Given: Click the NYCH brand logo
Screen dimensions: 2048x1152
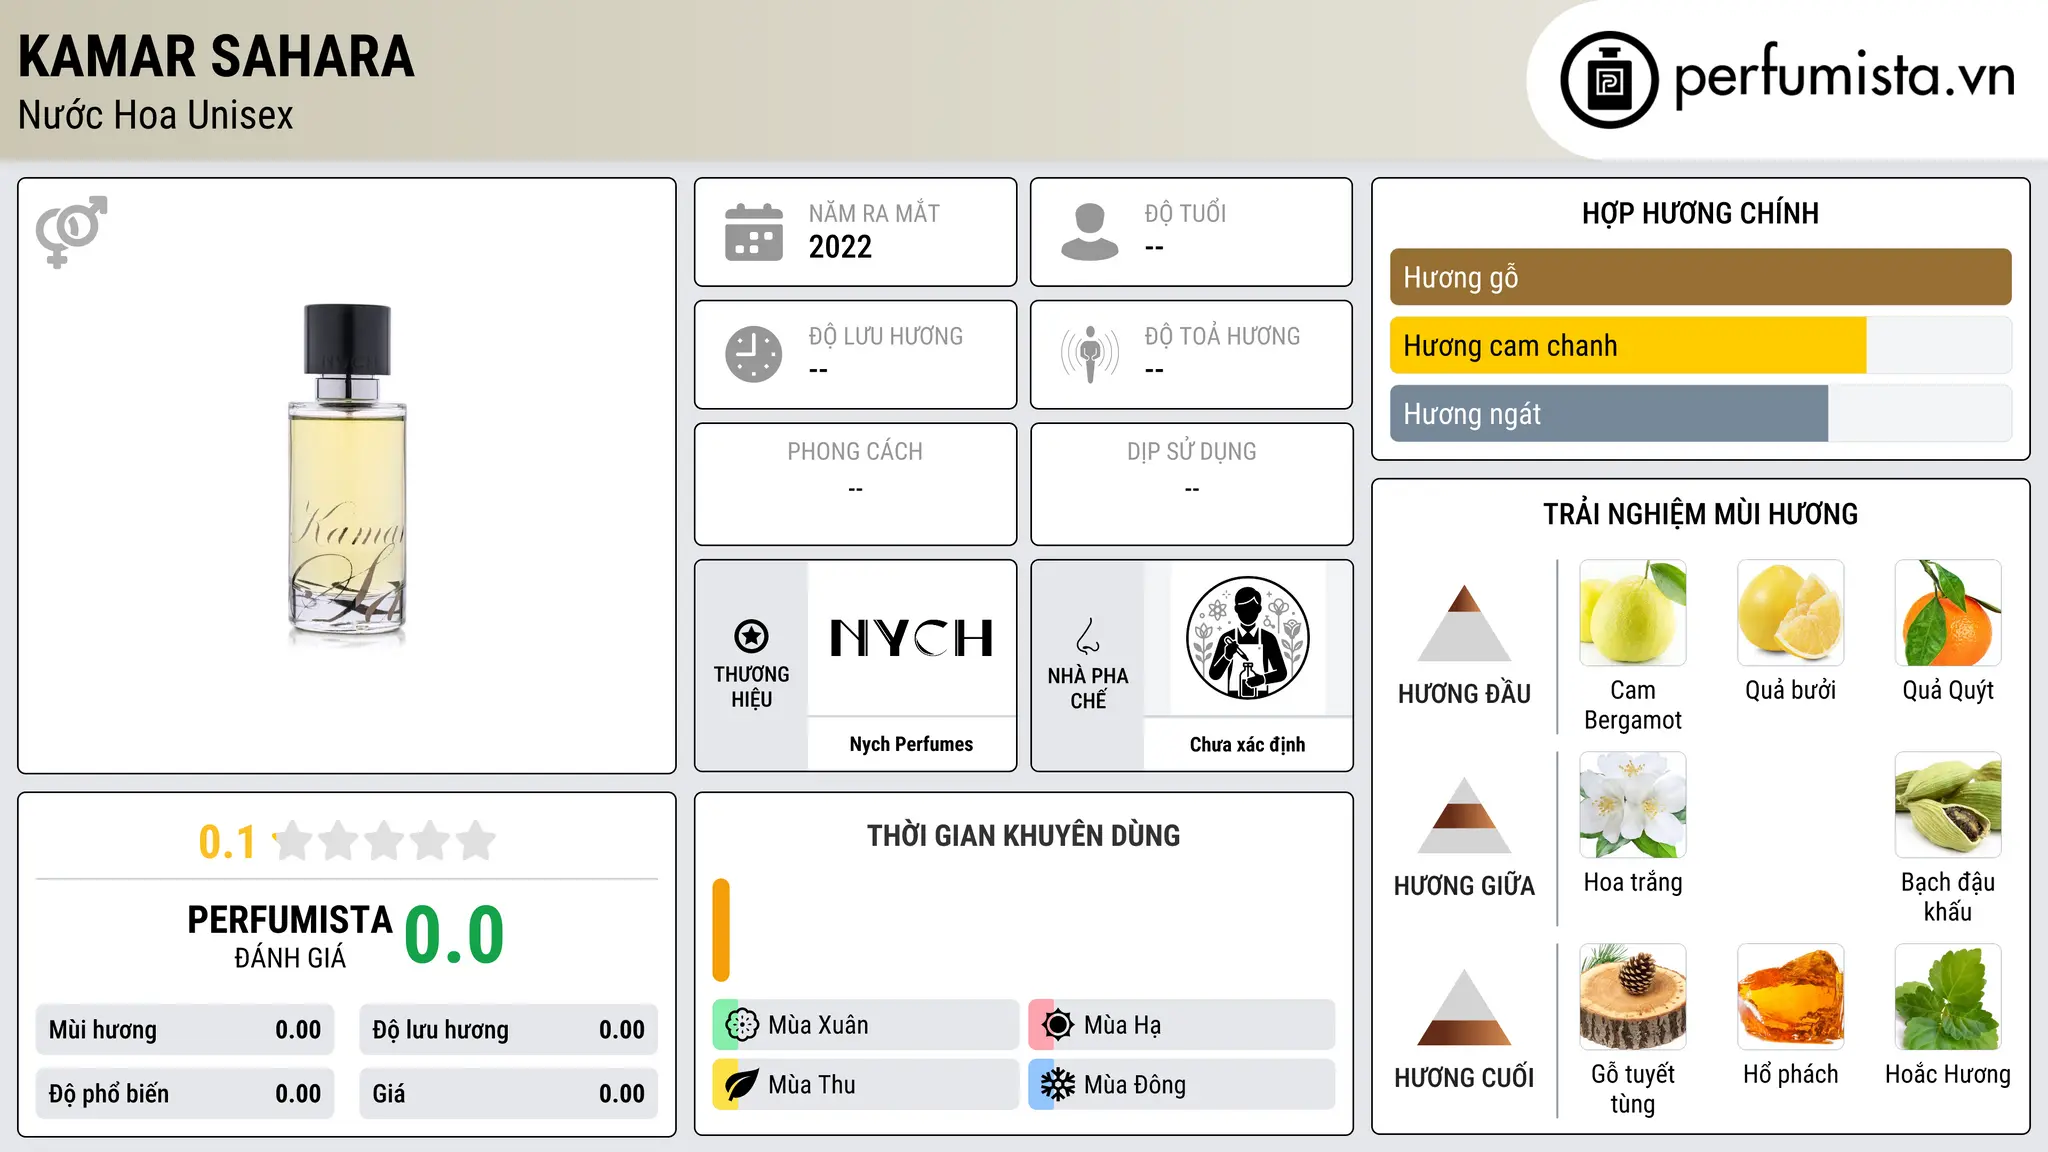Looking at the screenshot, I should coord(911,638).
